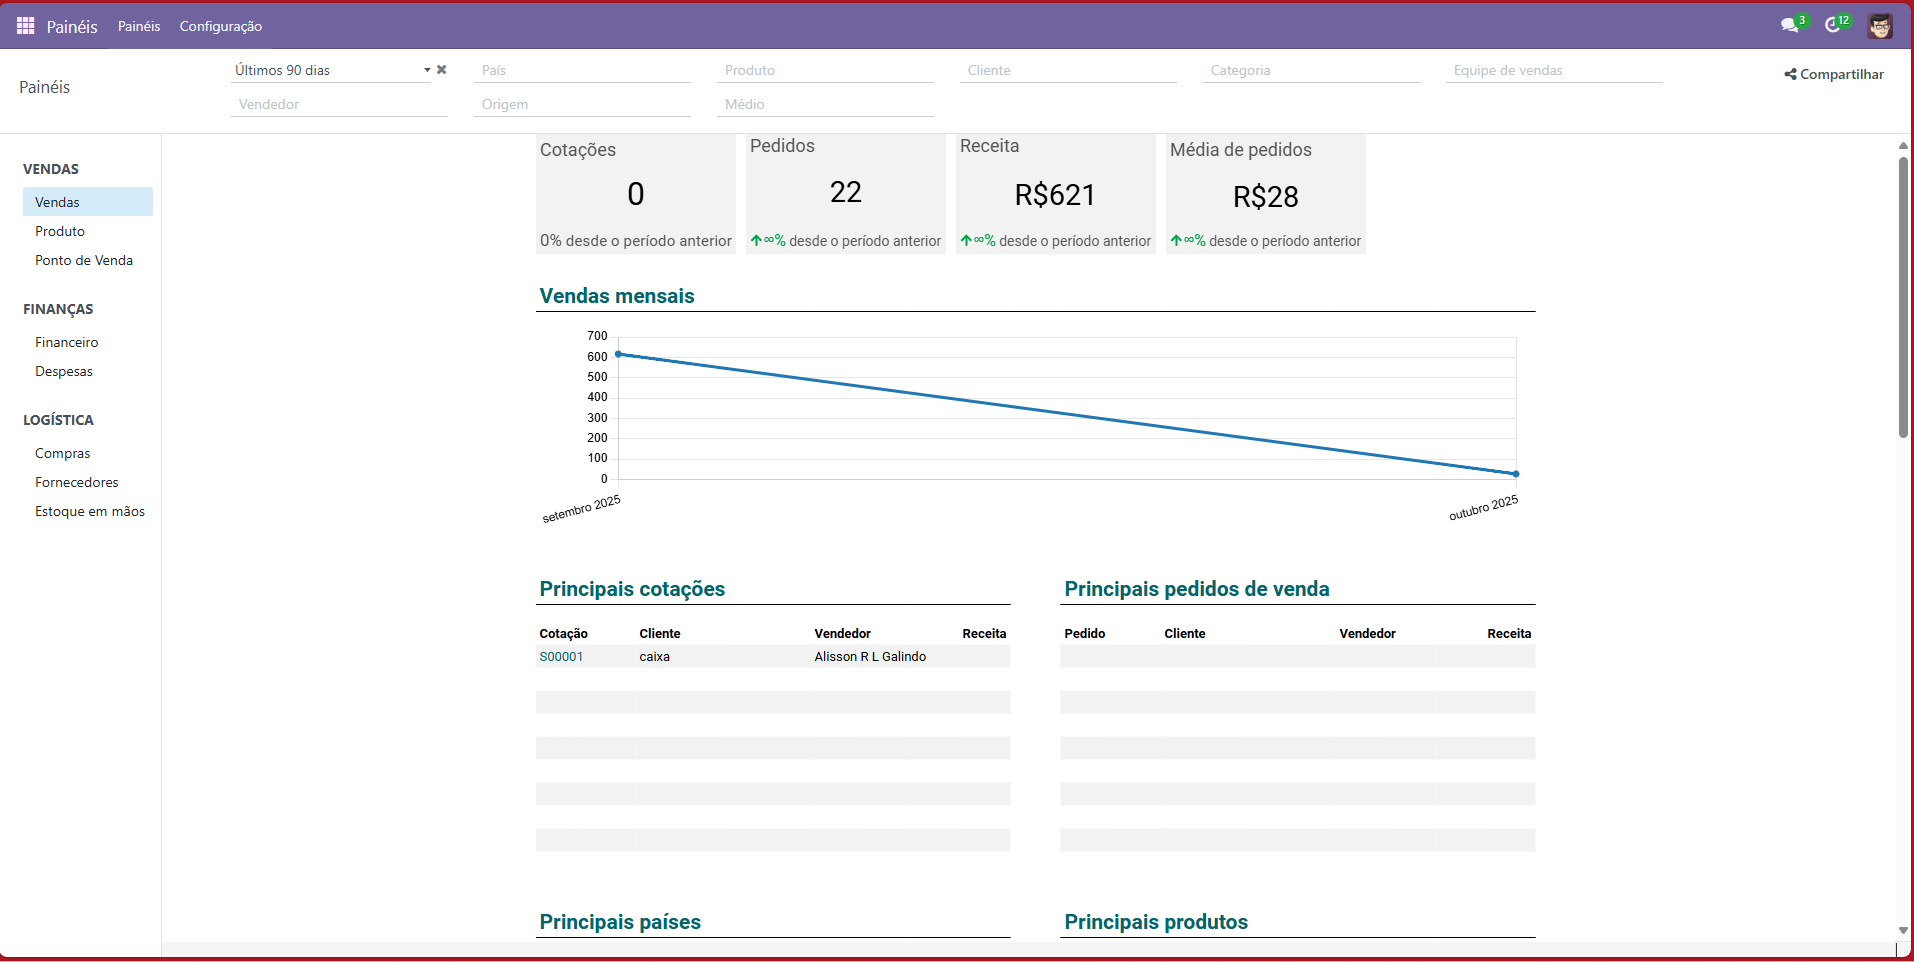This screenshot has height=962, width=1914.
Task: Open the conversations messages icon
Action: (x=1790, y=26)
